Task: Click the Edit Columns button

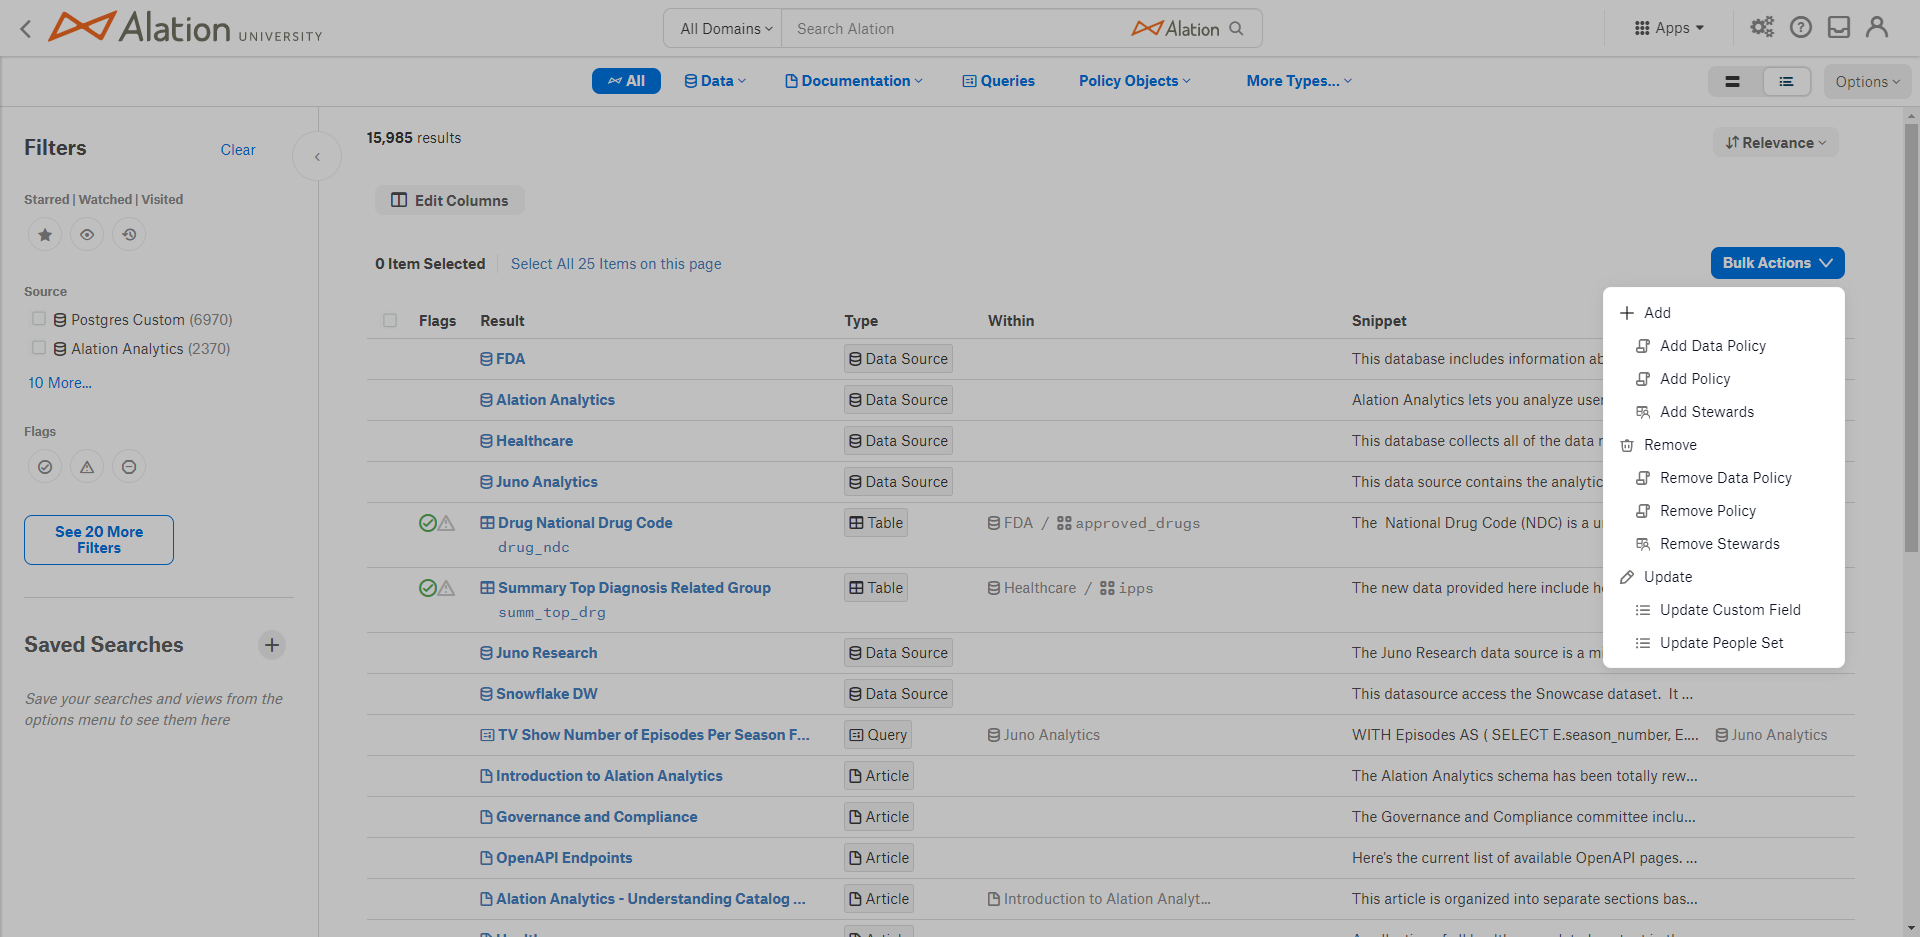Action: coord(450,201)
